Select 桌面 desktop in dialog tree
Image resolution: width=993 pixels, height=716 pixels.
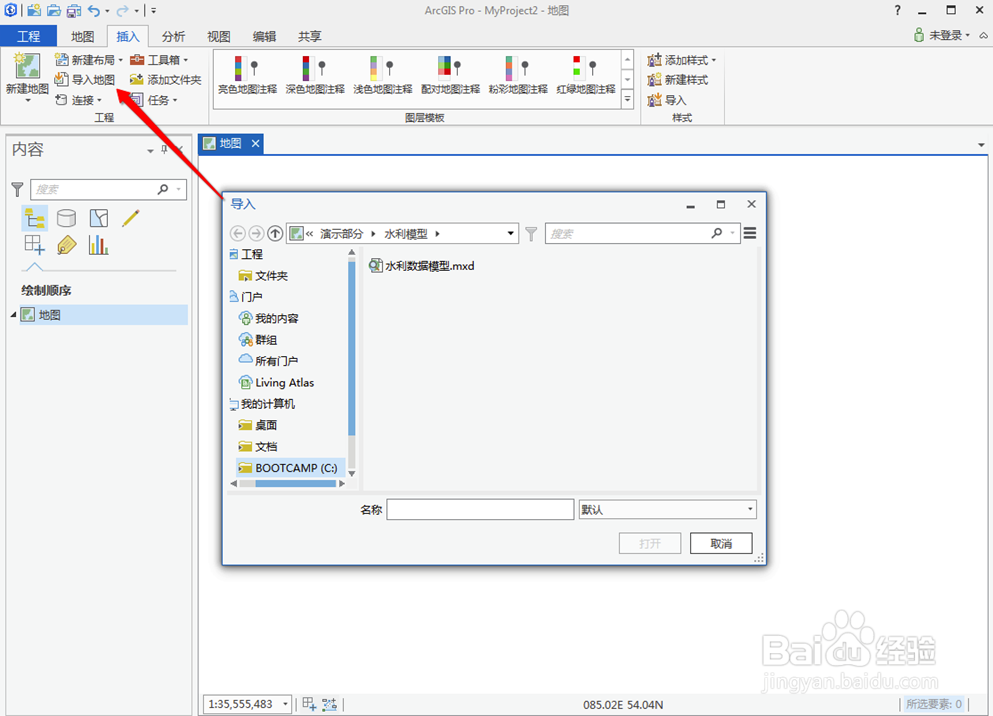point(258,425)
